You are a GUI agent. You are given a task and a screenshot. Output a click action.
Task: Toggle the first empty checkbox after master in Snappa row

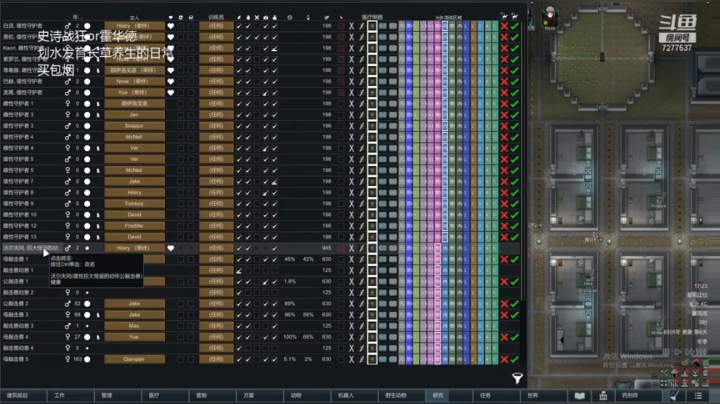click(x=181, y=126)
